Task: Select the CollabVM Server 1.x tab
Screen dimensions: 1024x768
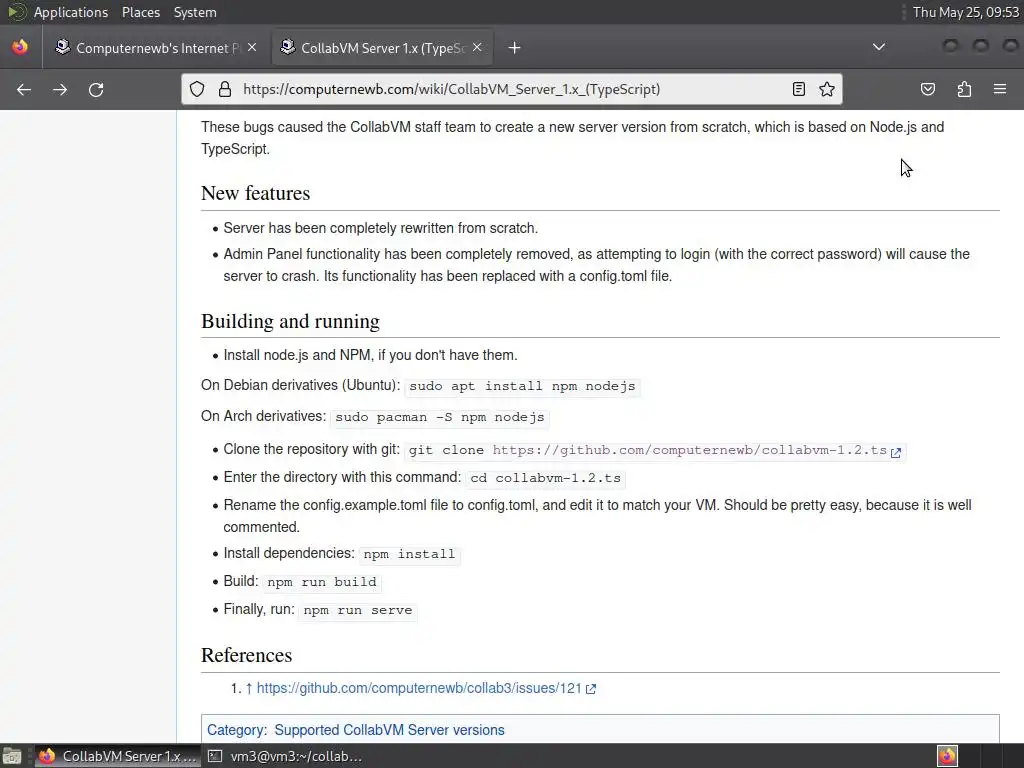Action: [382, 48]
